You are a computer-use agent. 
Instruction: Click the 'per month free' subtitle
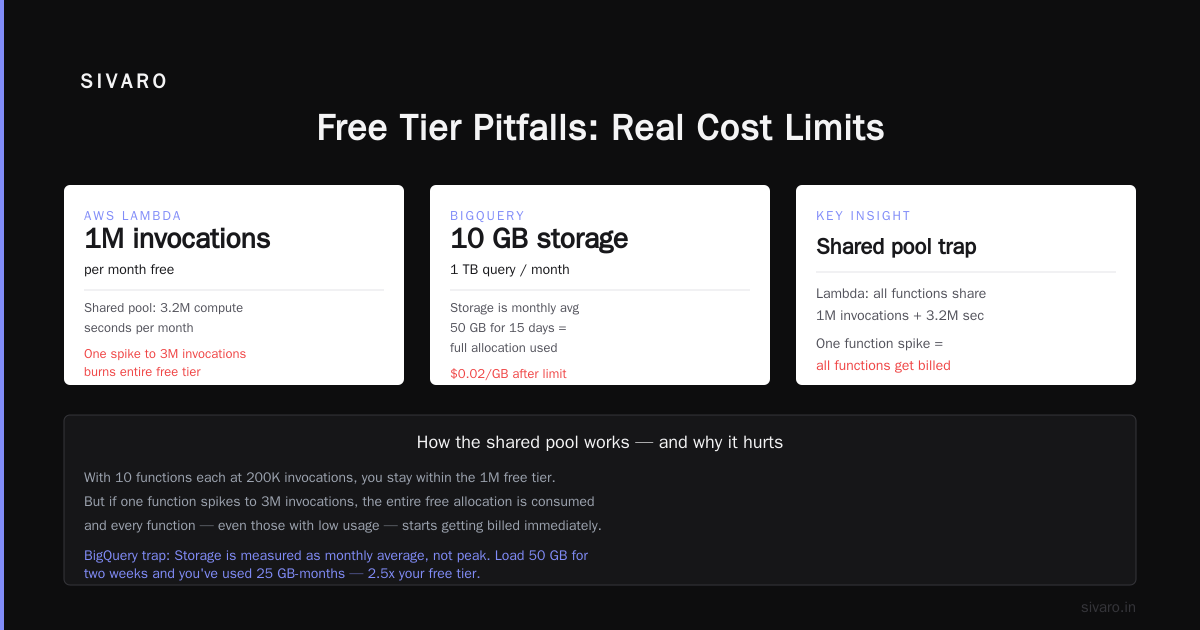click(129, 270)
